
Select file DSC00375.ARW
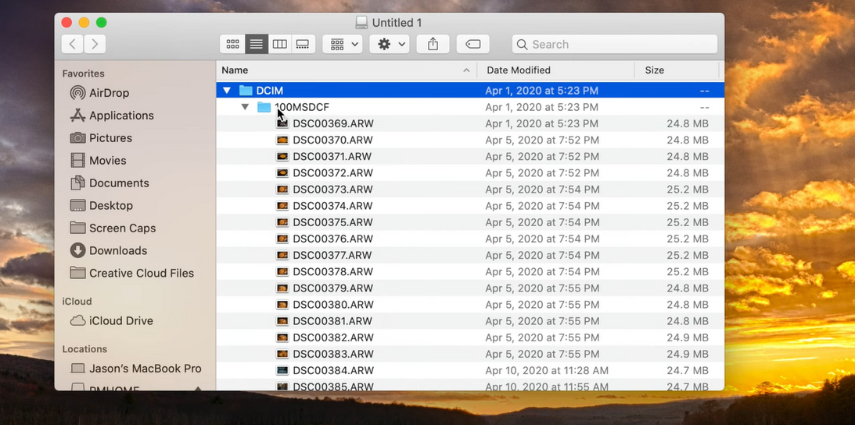pyautogui.click(x=332, y=222)
